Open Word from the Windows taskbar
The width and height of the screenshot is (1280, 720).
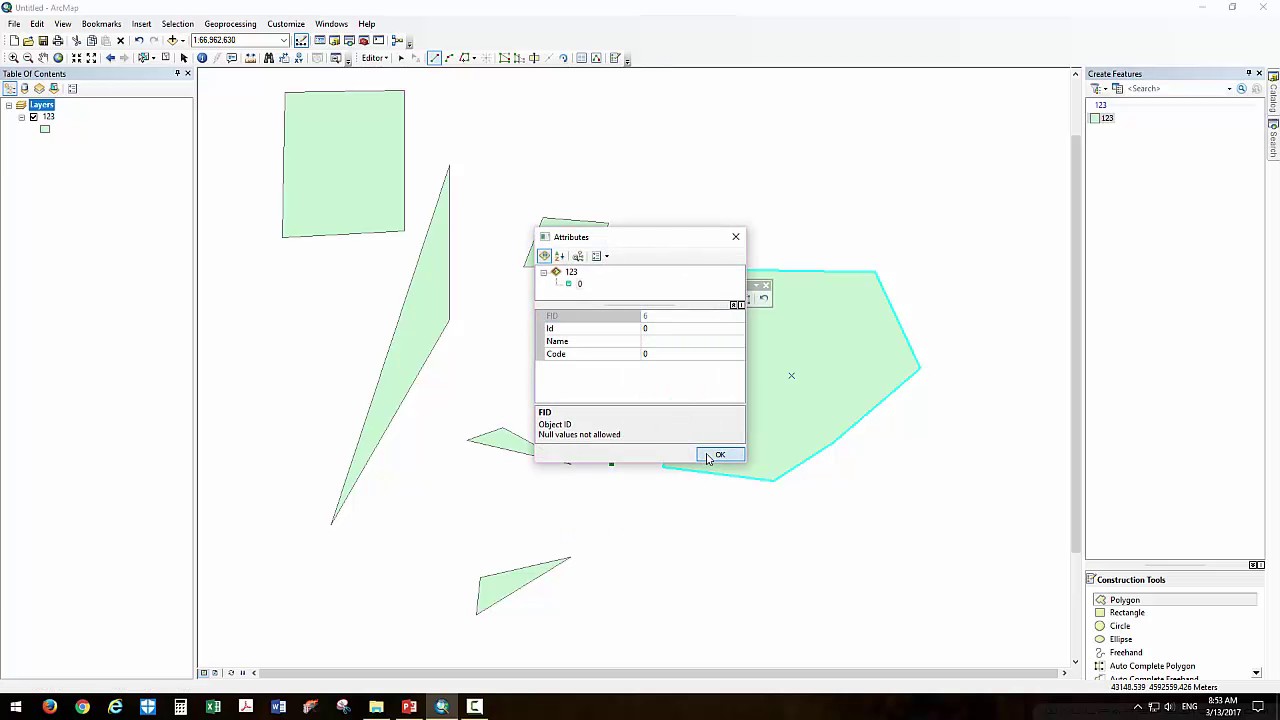pyautogui.click(x=278, y=708)
